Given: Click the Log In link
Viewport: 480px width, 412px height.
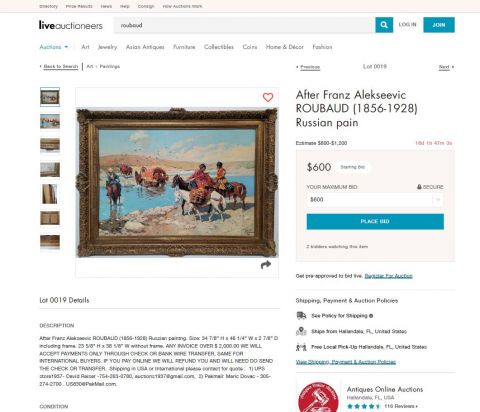Looking at the screenshot, I should pos(407,25).
